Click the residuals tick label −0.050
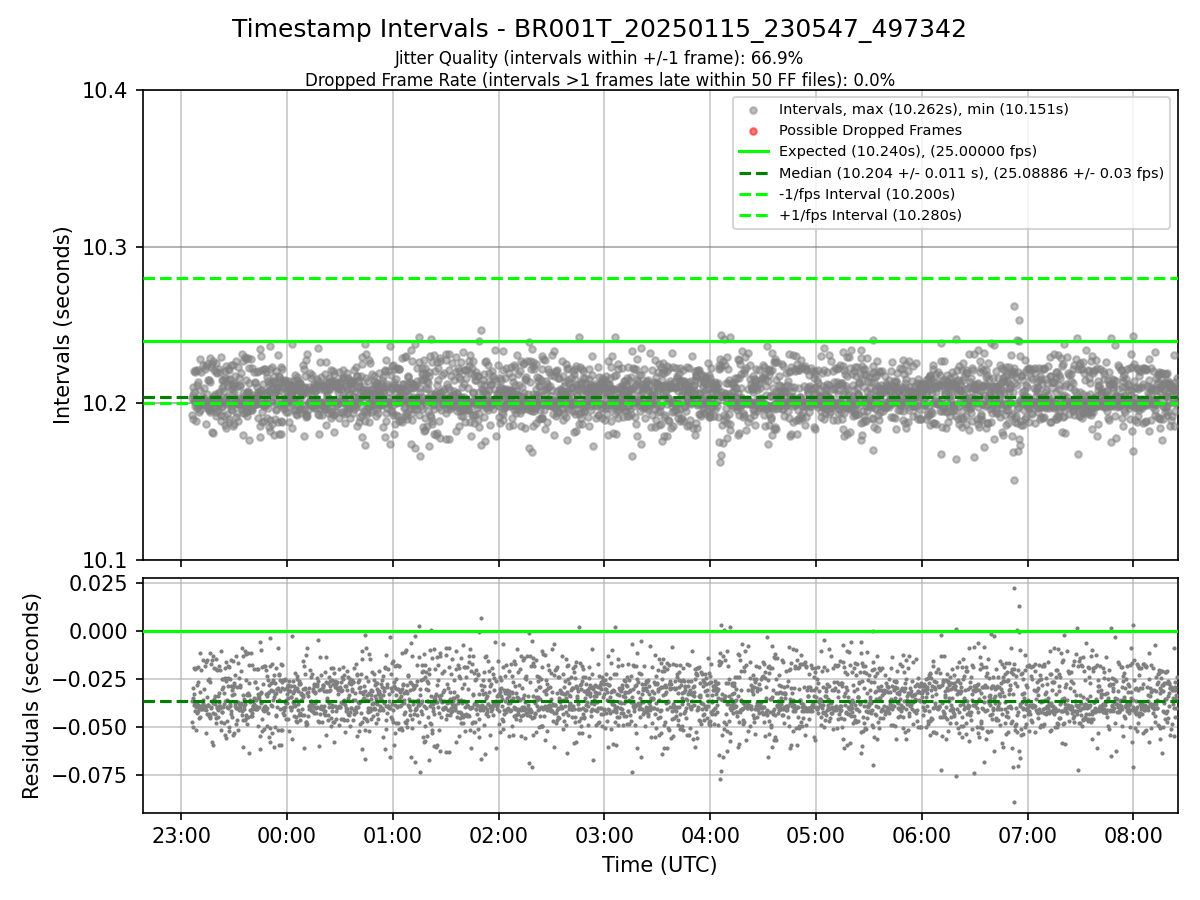Viewport: 1200px width, 900px height. 92,727
